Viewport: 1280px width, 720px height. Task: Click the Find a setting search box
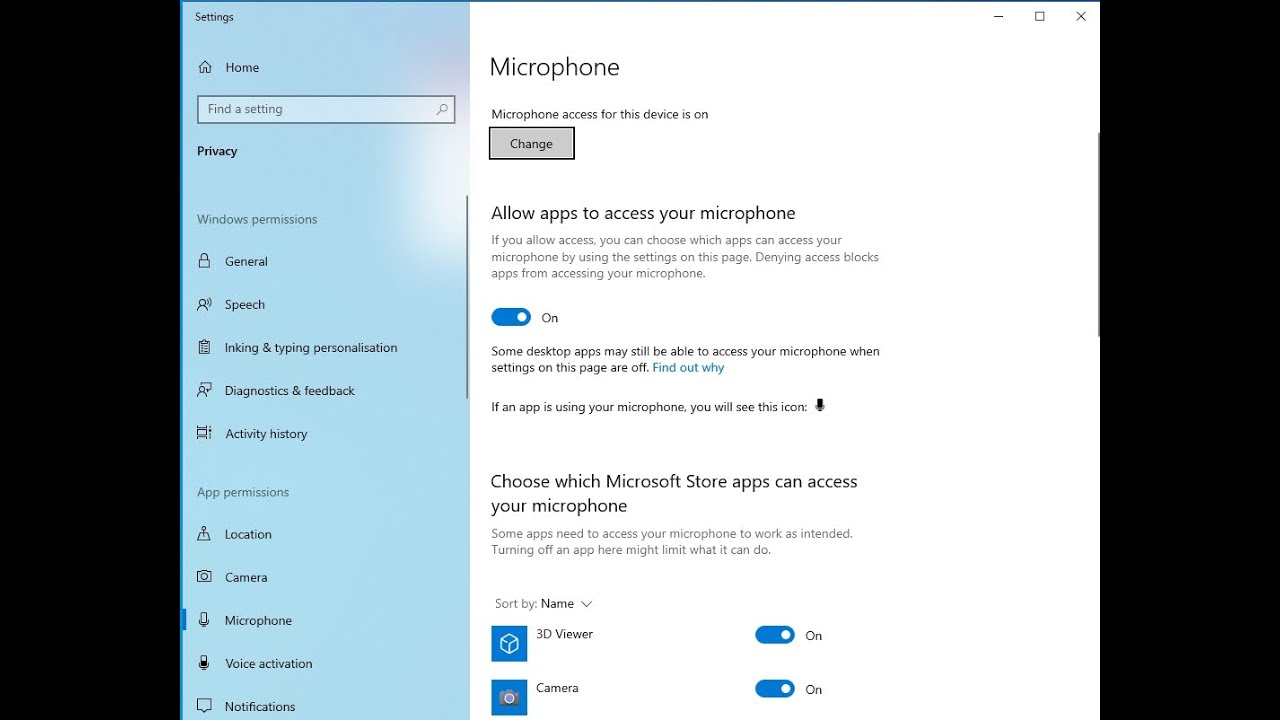pyautogui.click(x=327, y=109)
